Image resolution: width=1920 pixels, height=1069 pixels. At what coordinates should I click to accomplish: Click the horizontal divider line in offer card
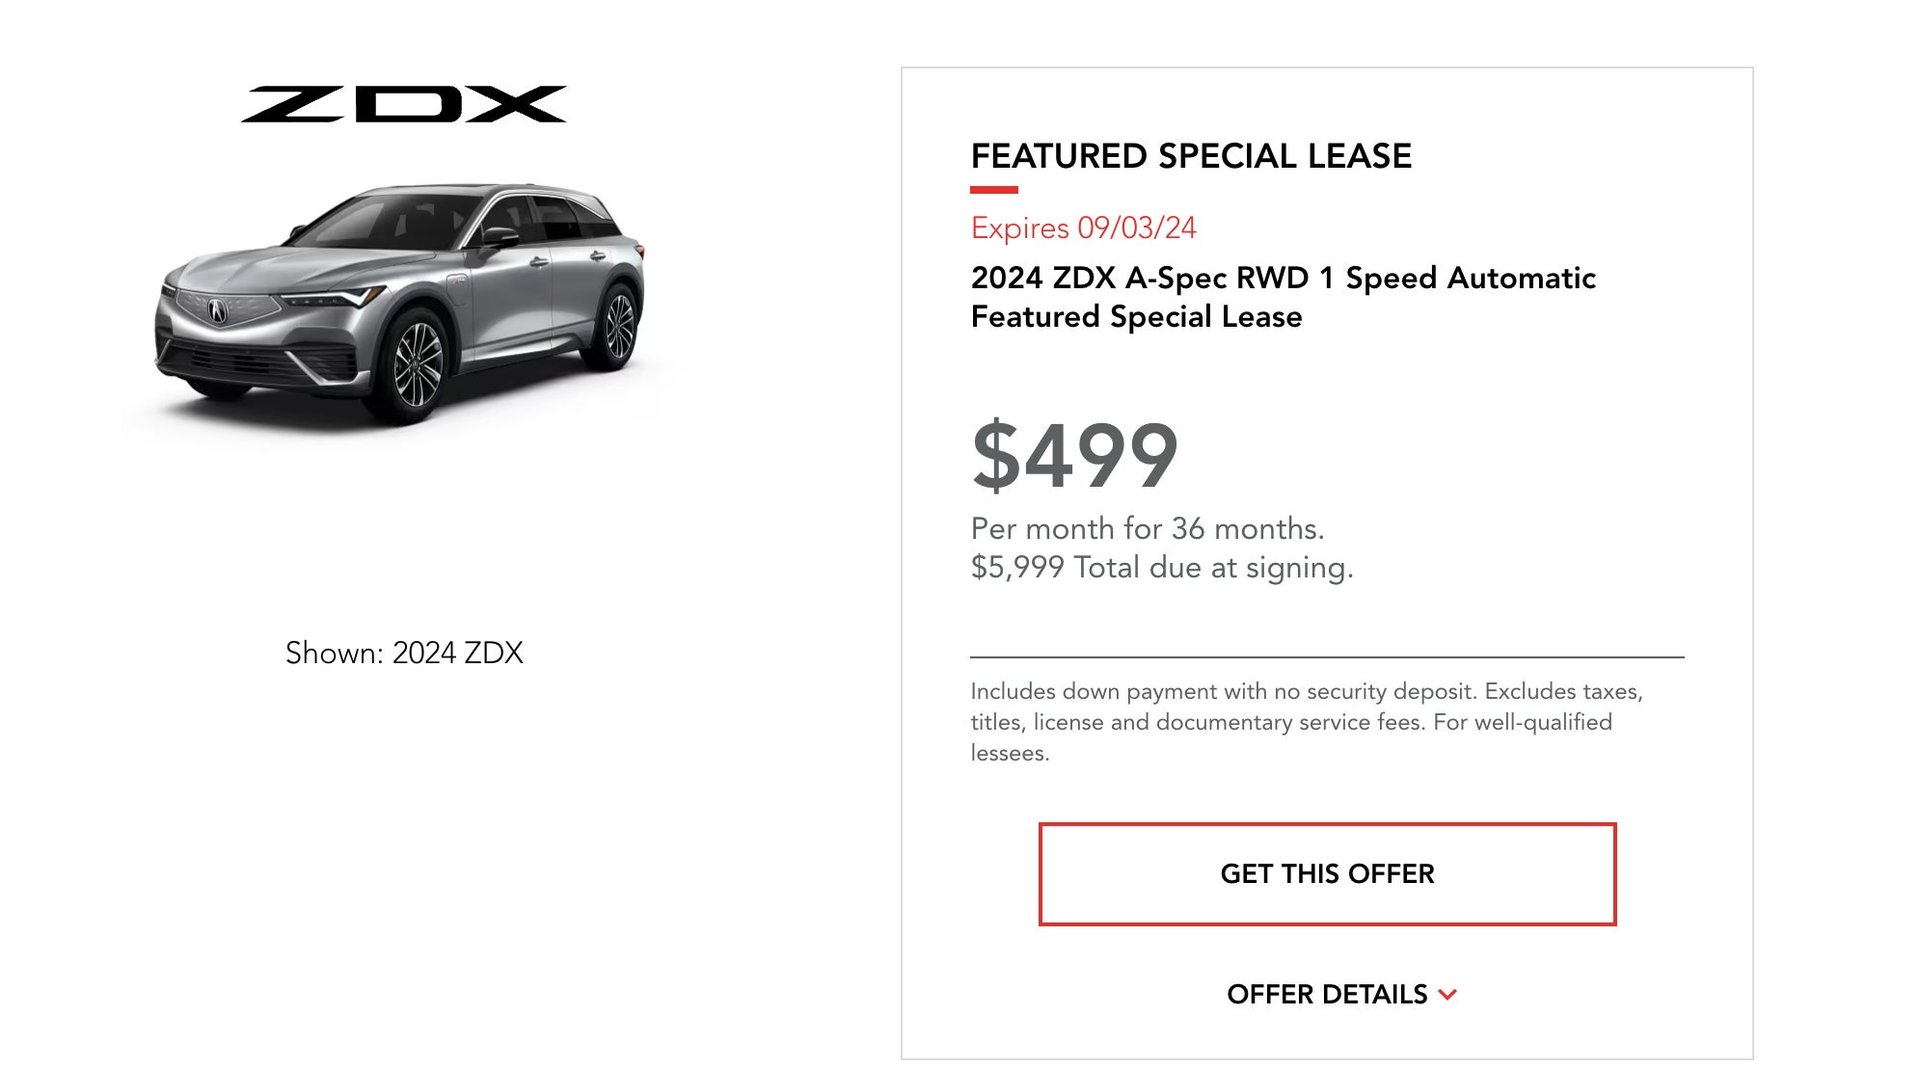pyautogui.click(x=1327, y=657)
